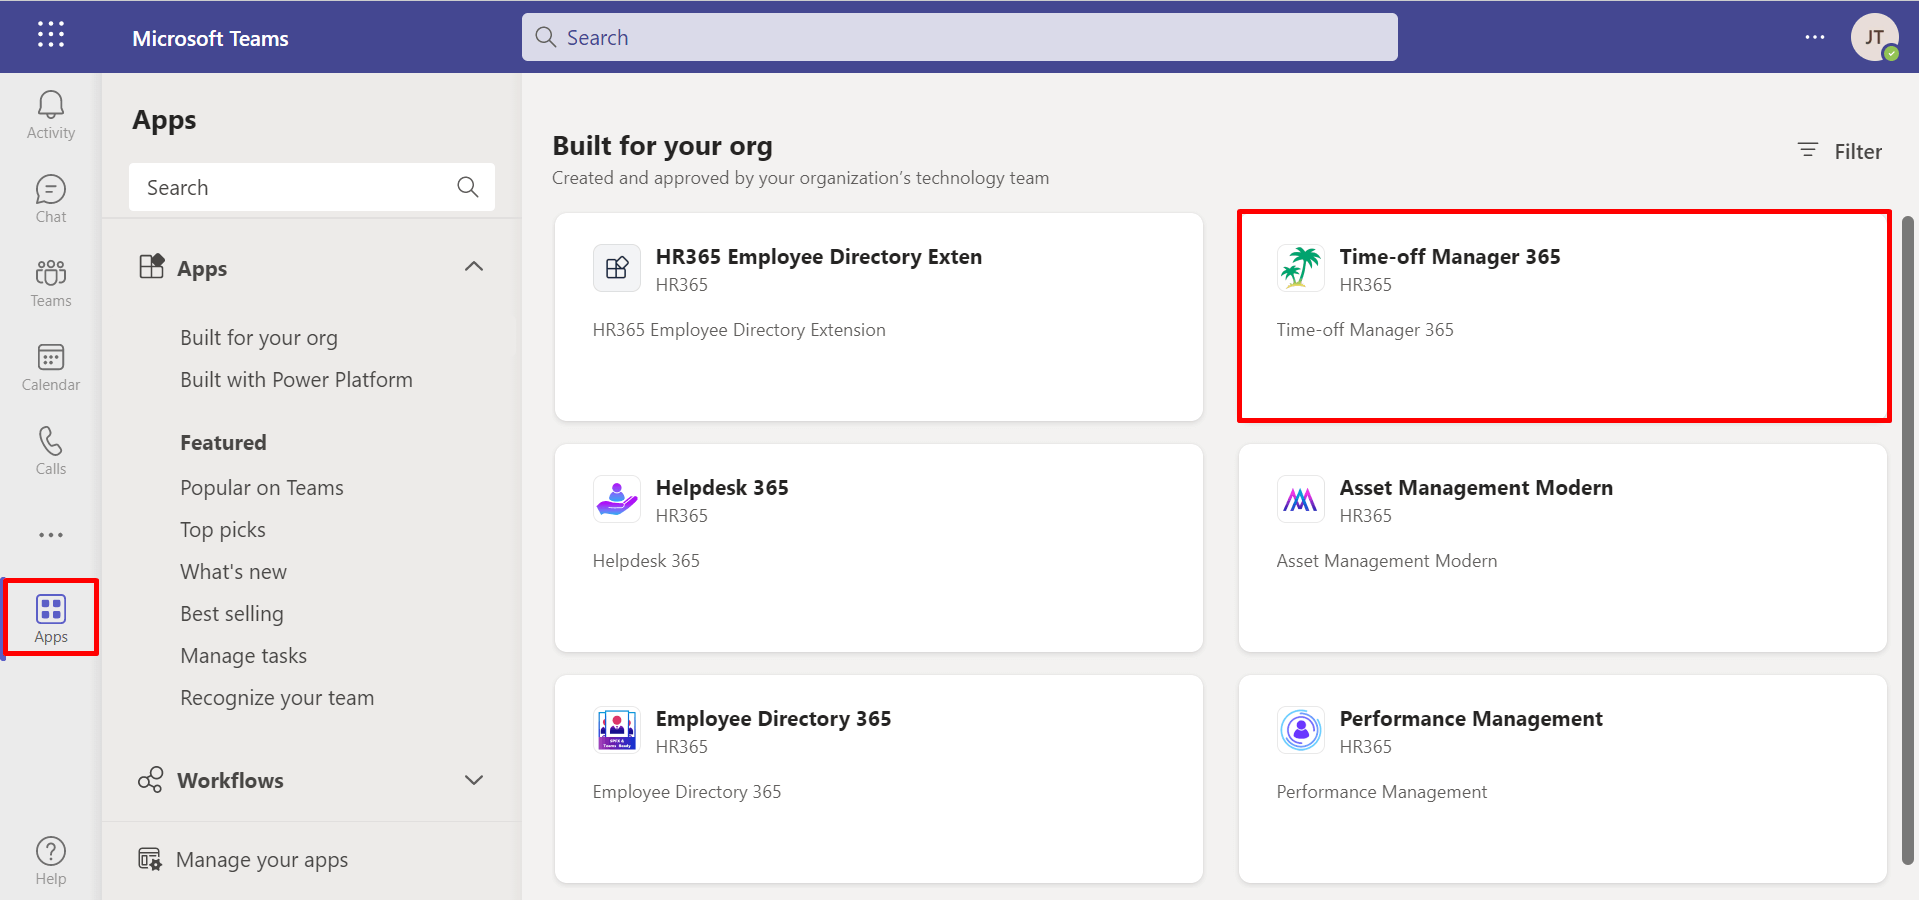The width and height of the screenshot is (1919, 900).
Task: Open the app launcher waffle icon
Action: (x=51, y=35)
